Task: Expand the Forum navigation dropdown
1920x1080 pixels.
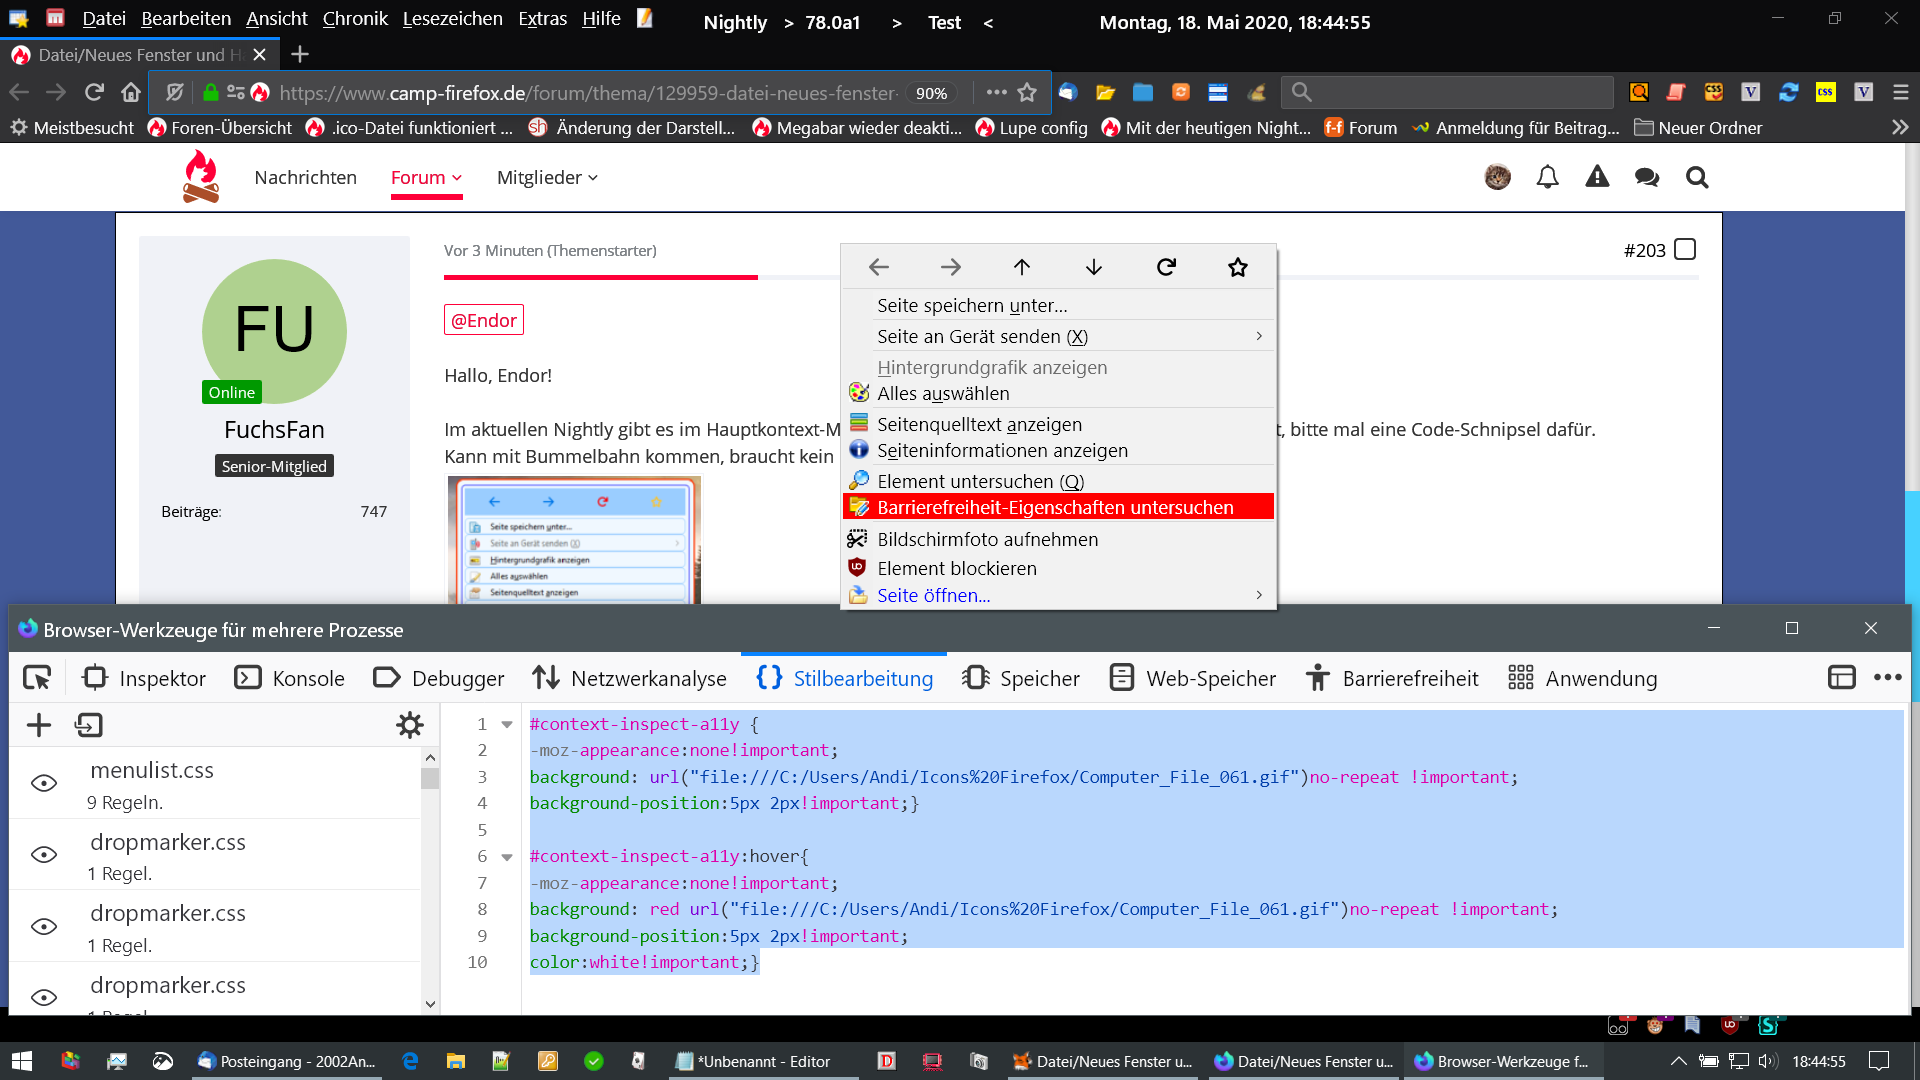Action: tap(426, 177)
